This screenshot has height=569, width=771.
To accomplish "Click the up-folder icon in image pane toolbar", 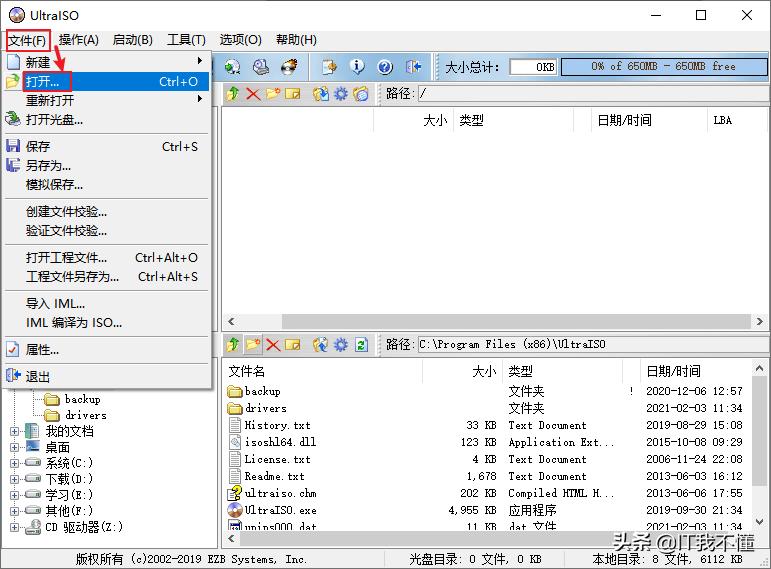I will 233,93.
